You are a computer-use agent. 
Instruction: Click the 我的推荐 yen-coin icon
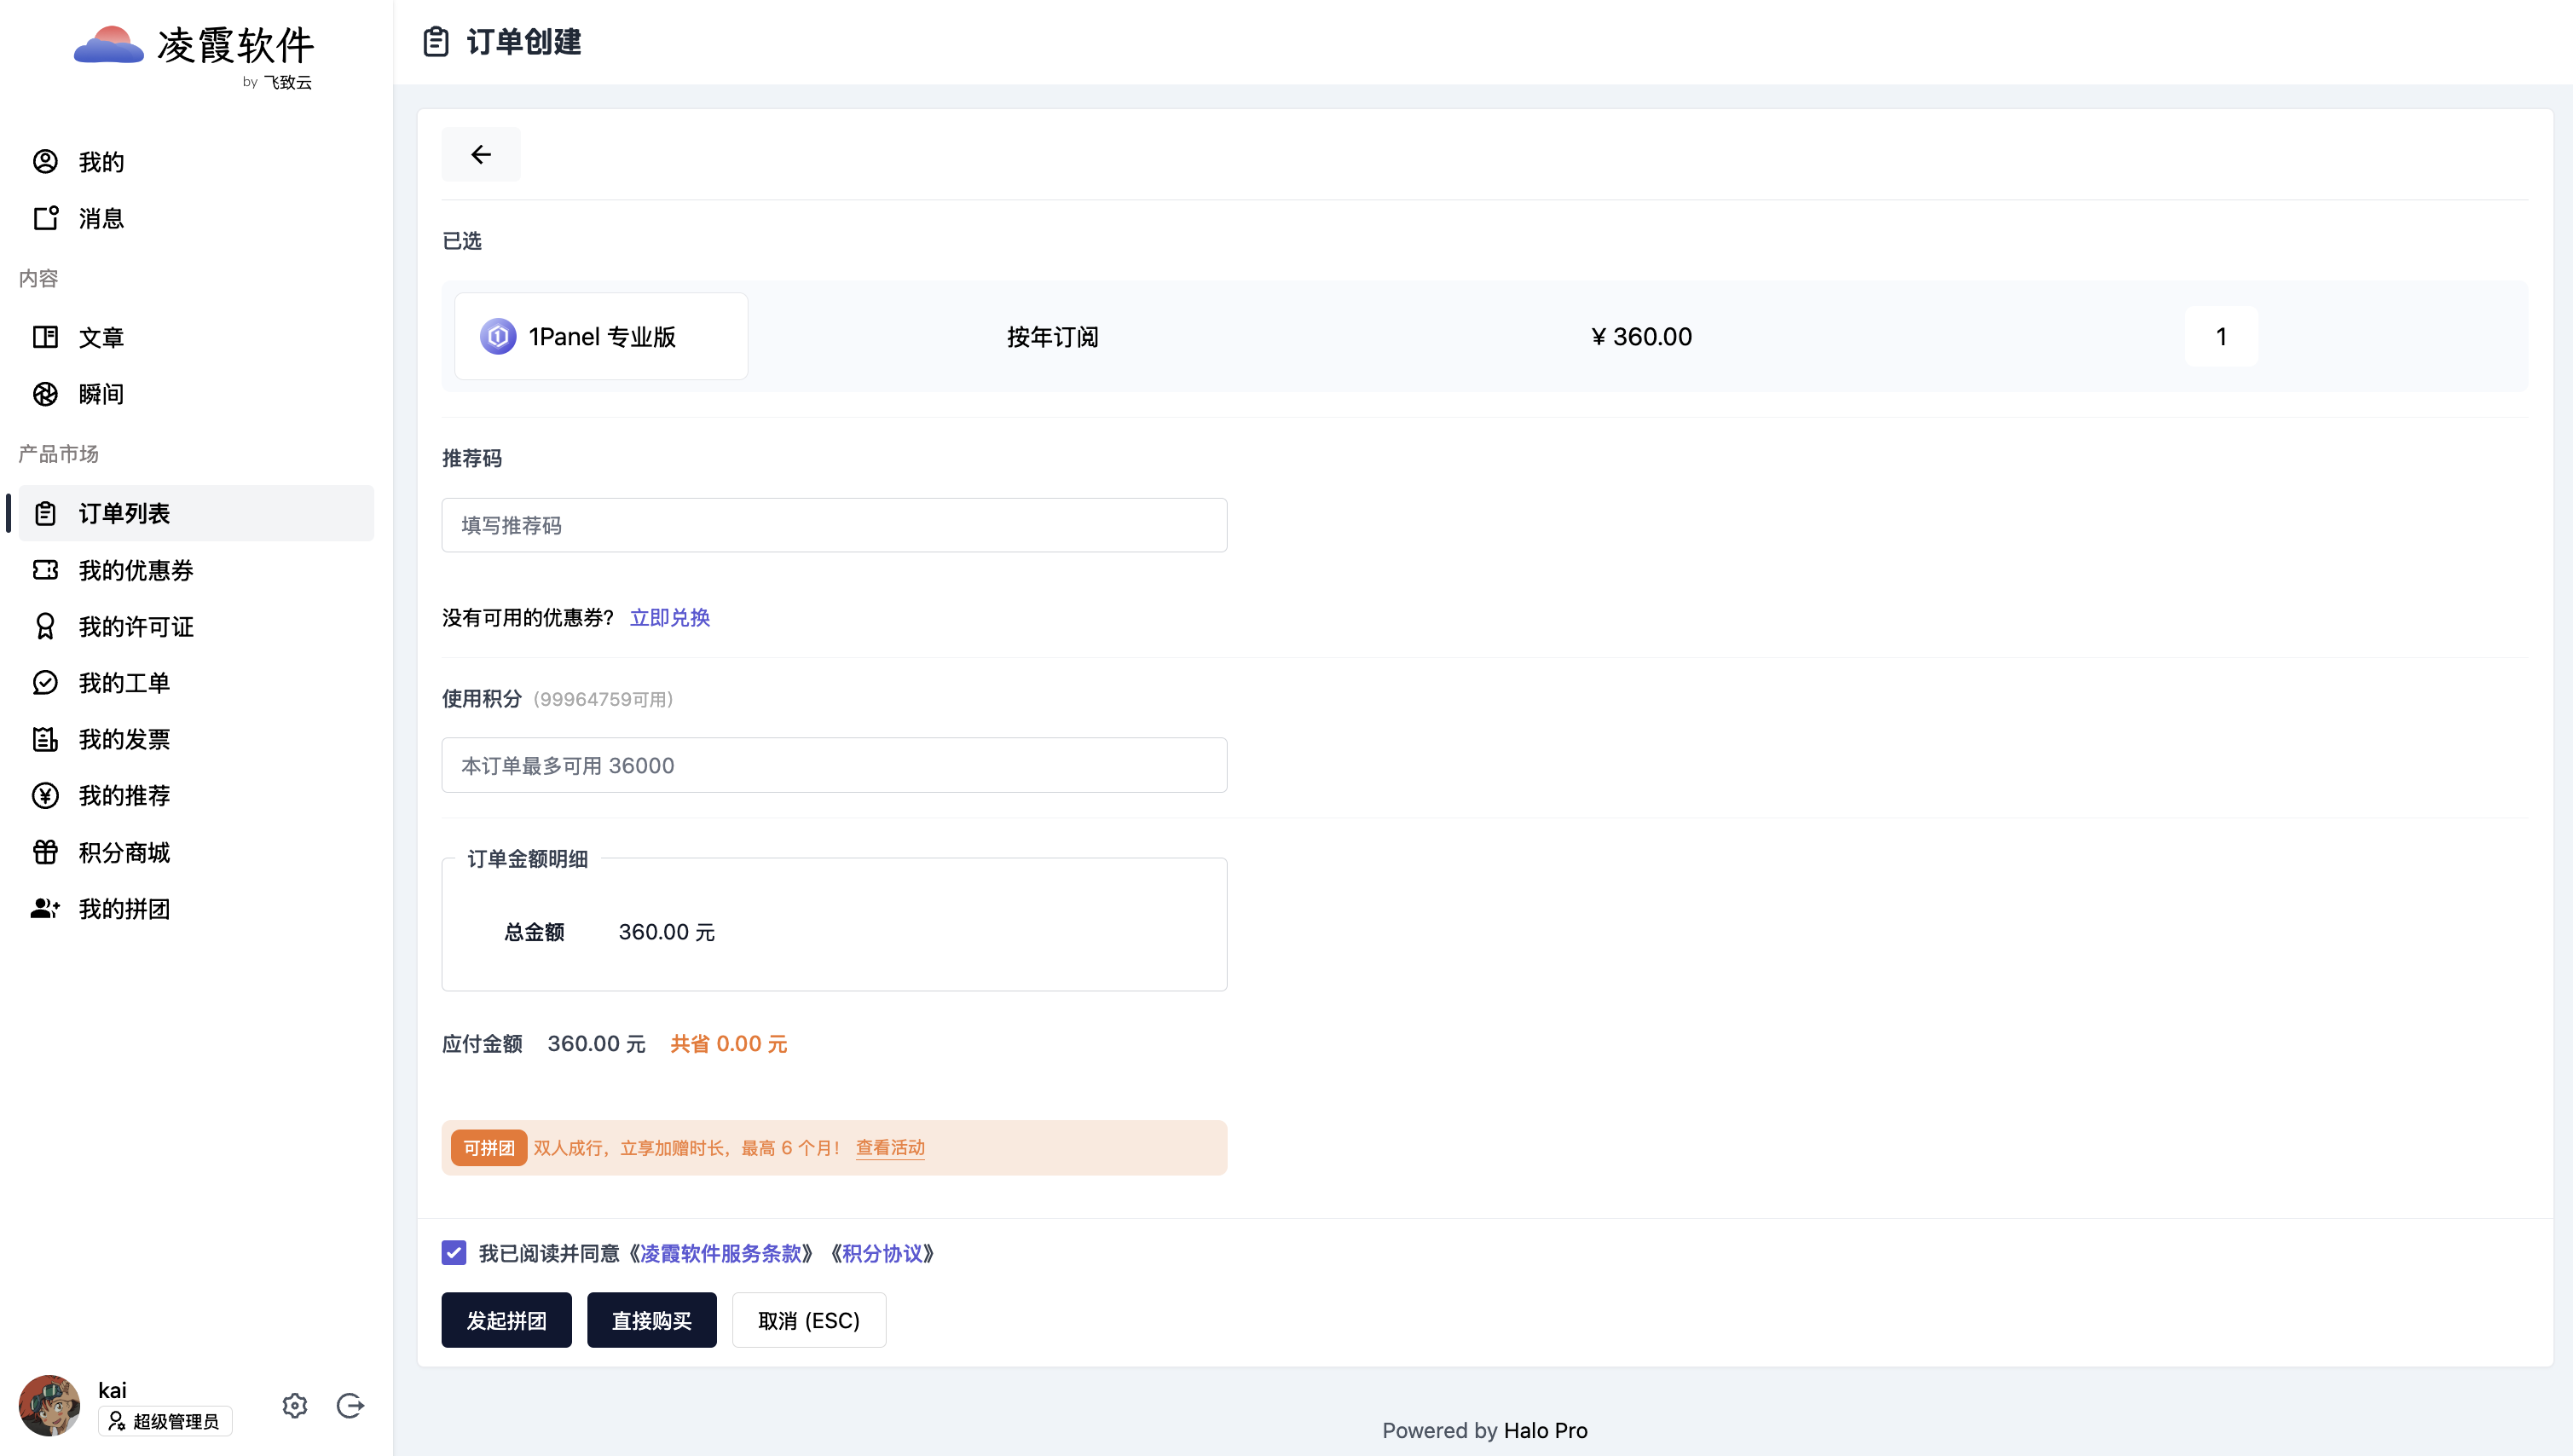[x=45, y=796]
